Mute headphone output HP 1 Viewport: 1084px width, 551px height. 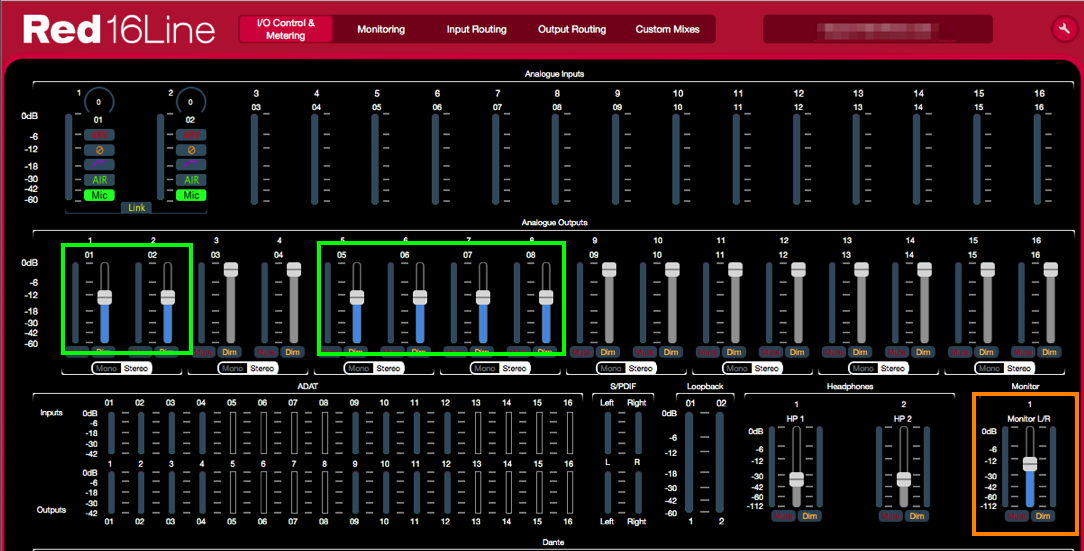click(784, 516)
